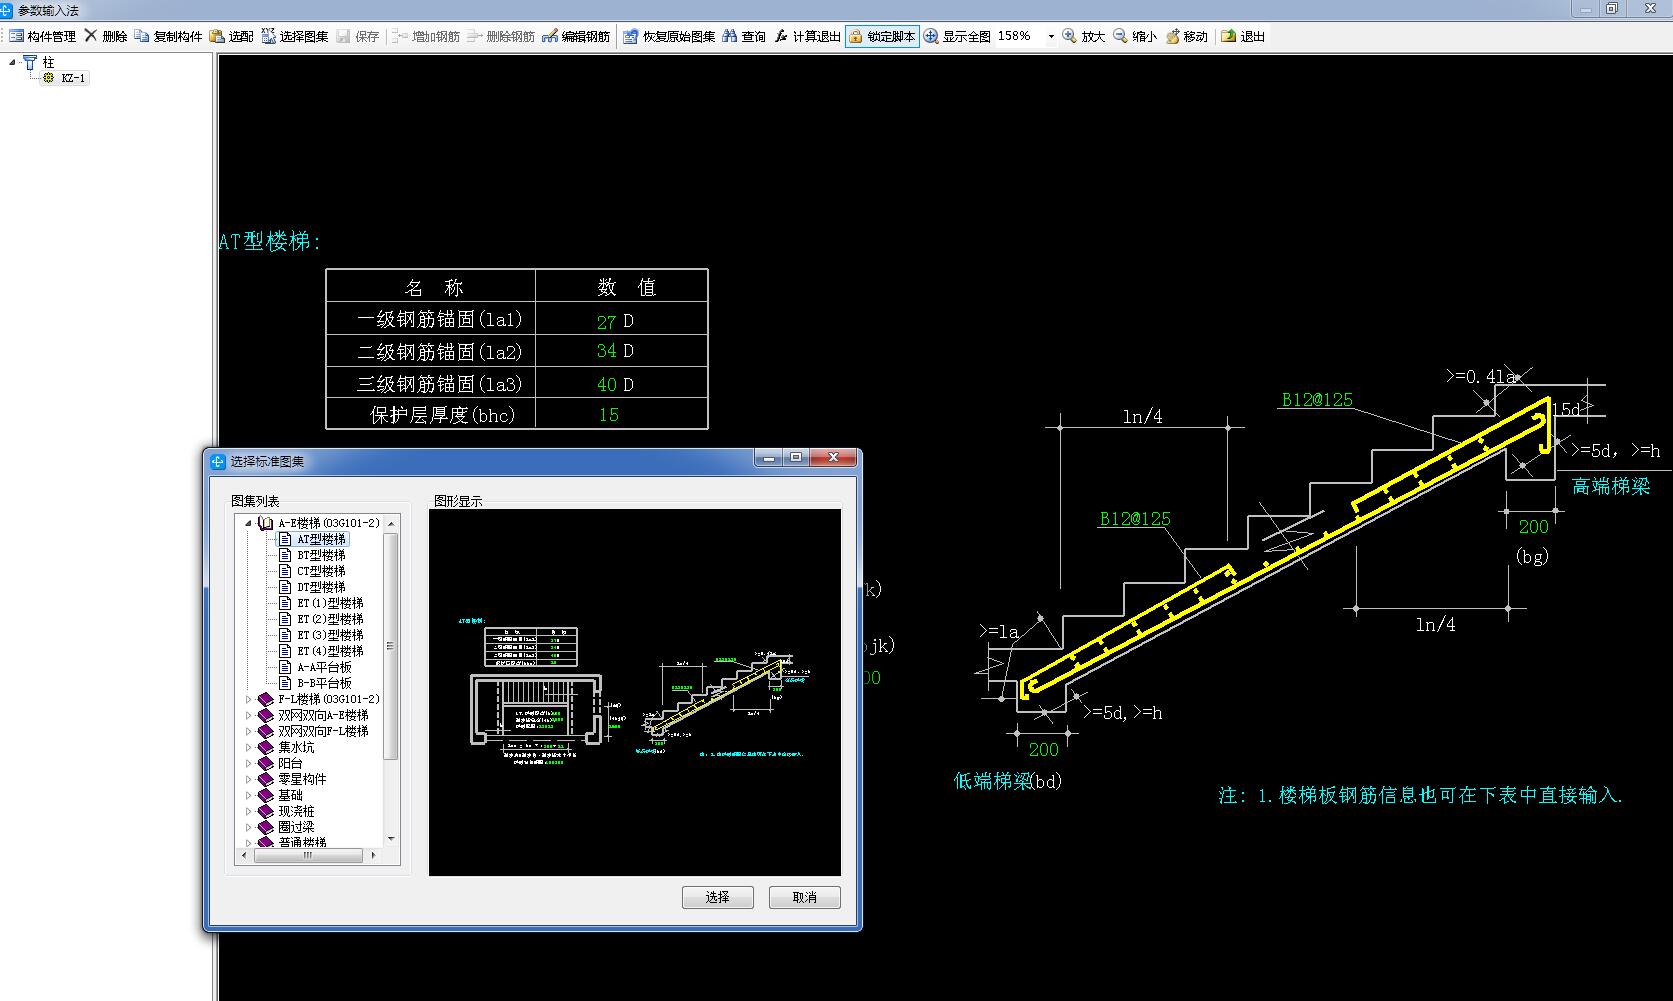
Task: Expand 双网双向A-E楼梯 node
Action: point(249,715)
